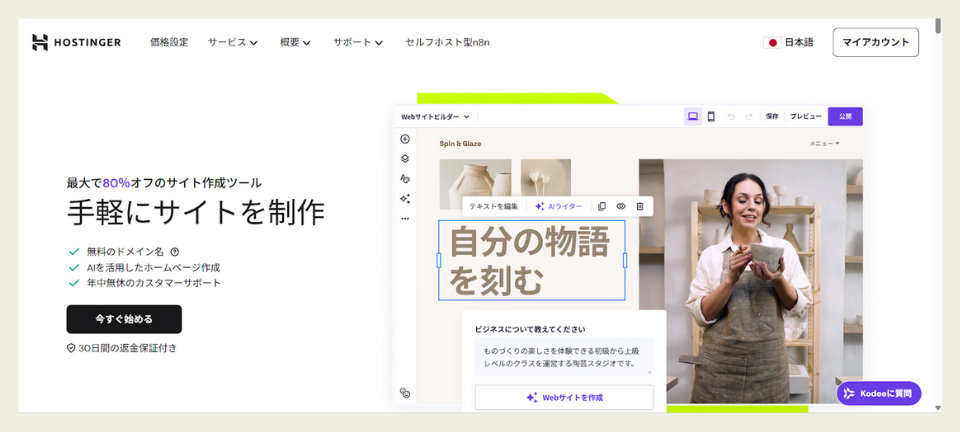
Task: Open the メニュー dropdown in site preview
Action: pos(824,144)
